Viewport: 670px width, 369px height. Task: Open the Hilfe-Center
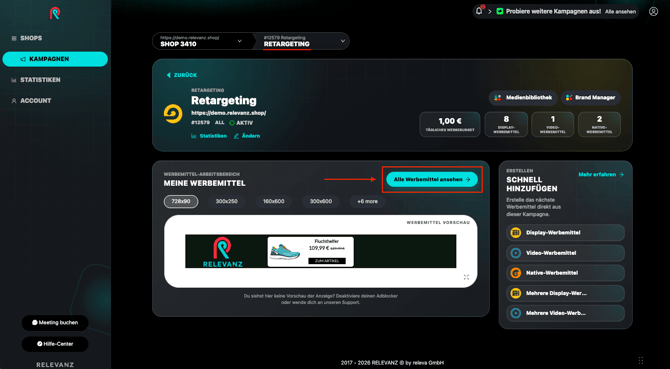(55, 344)
